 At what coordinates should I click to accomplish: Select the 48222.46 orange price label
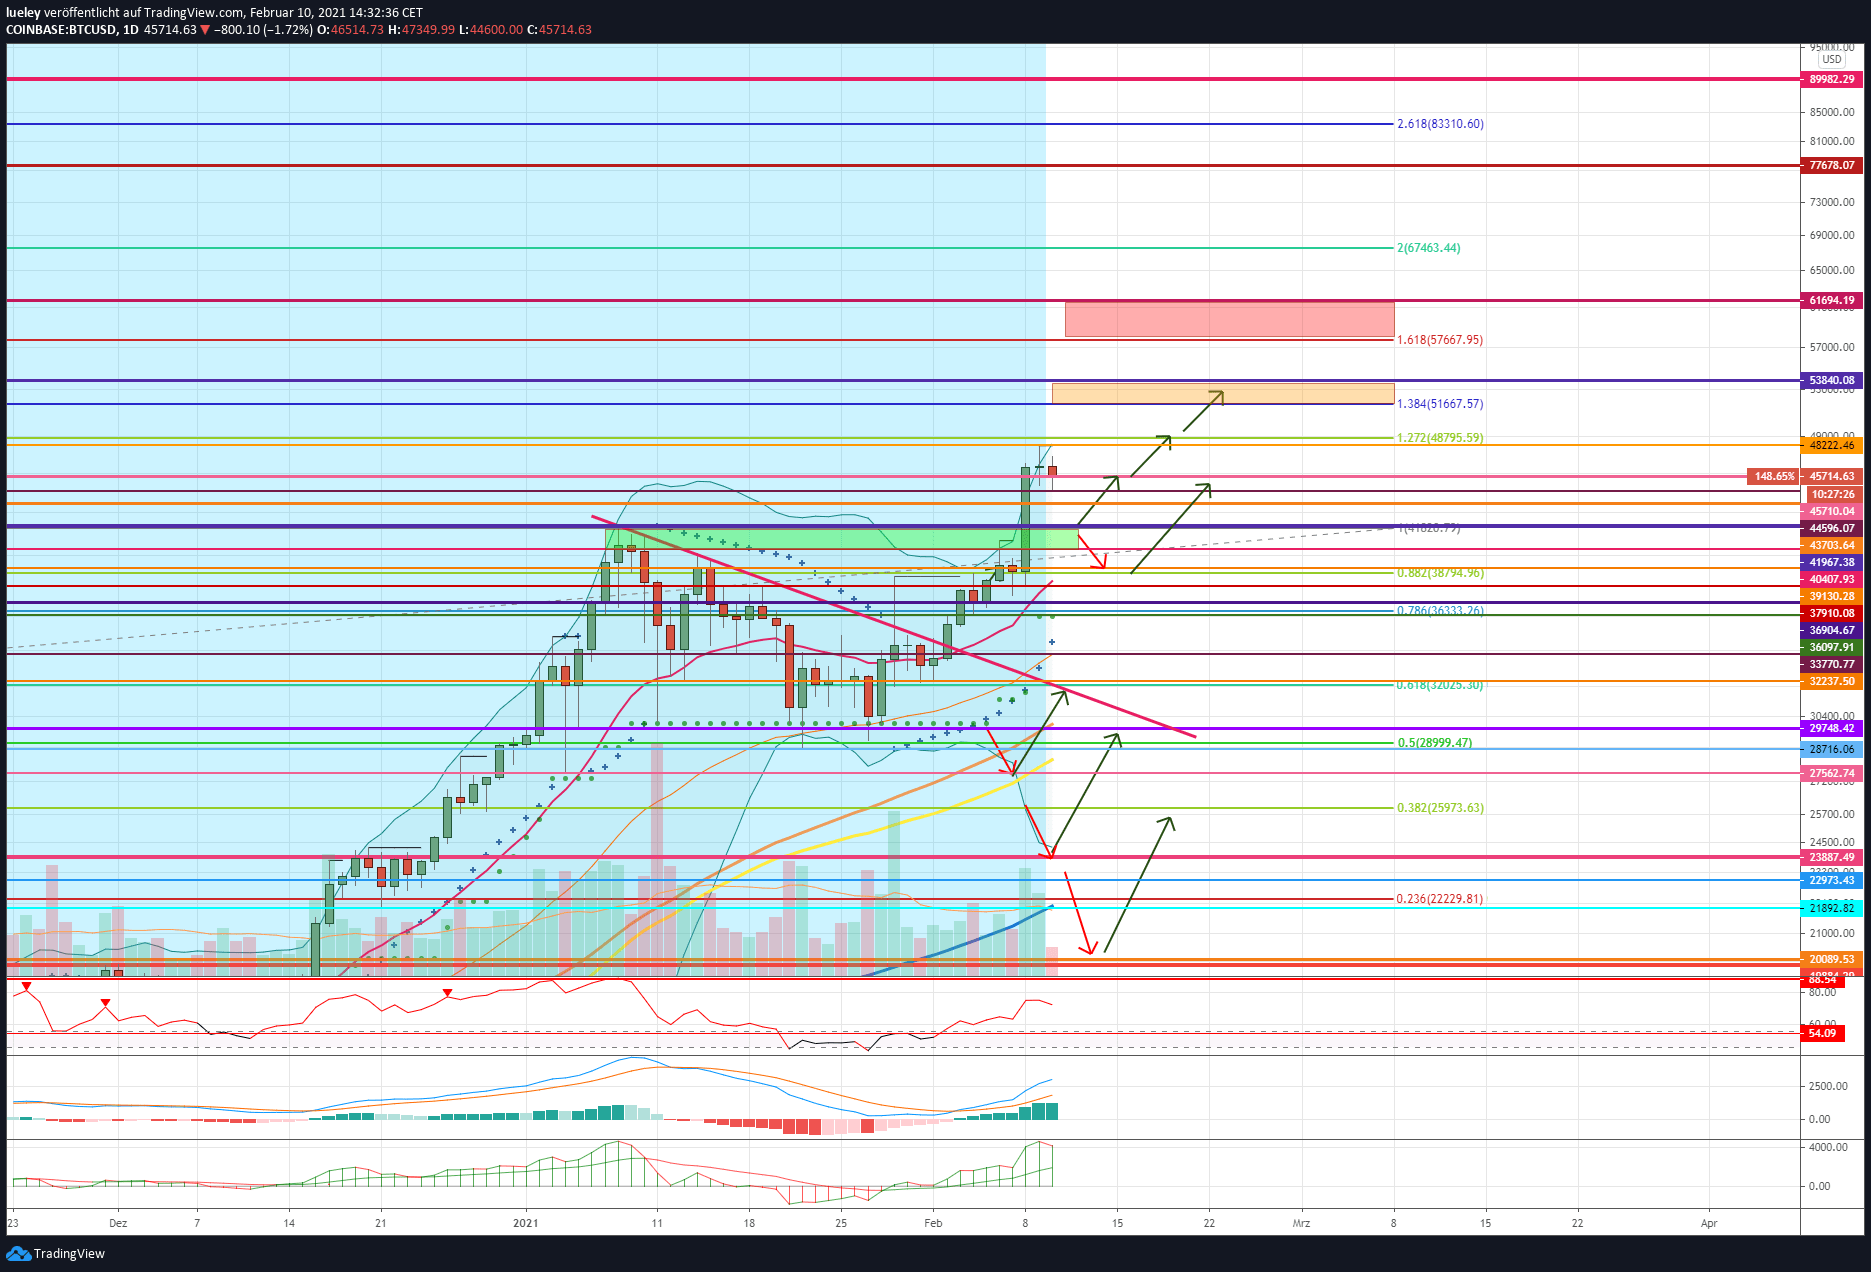pos(1832,446)
